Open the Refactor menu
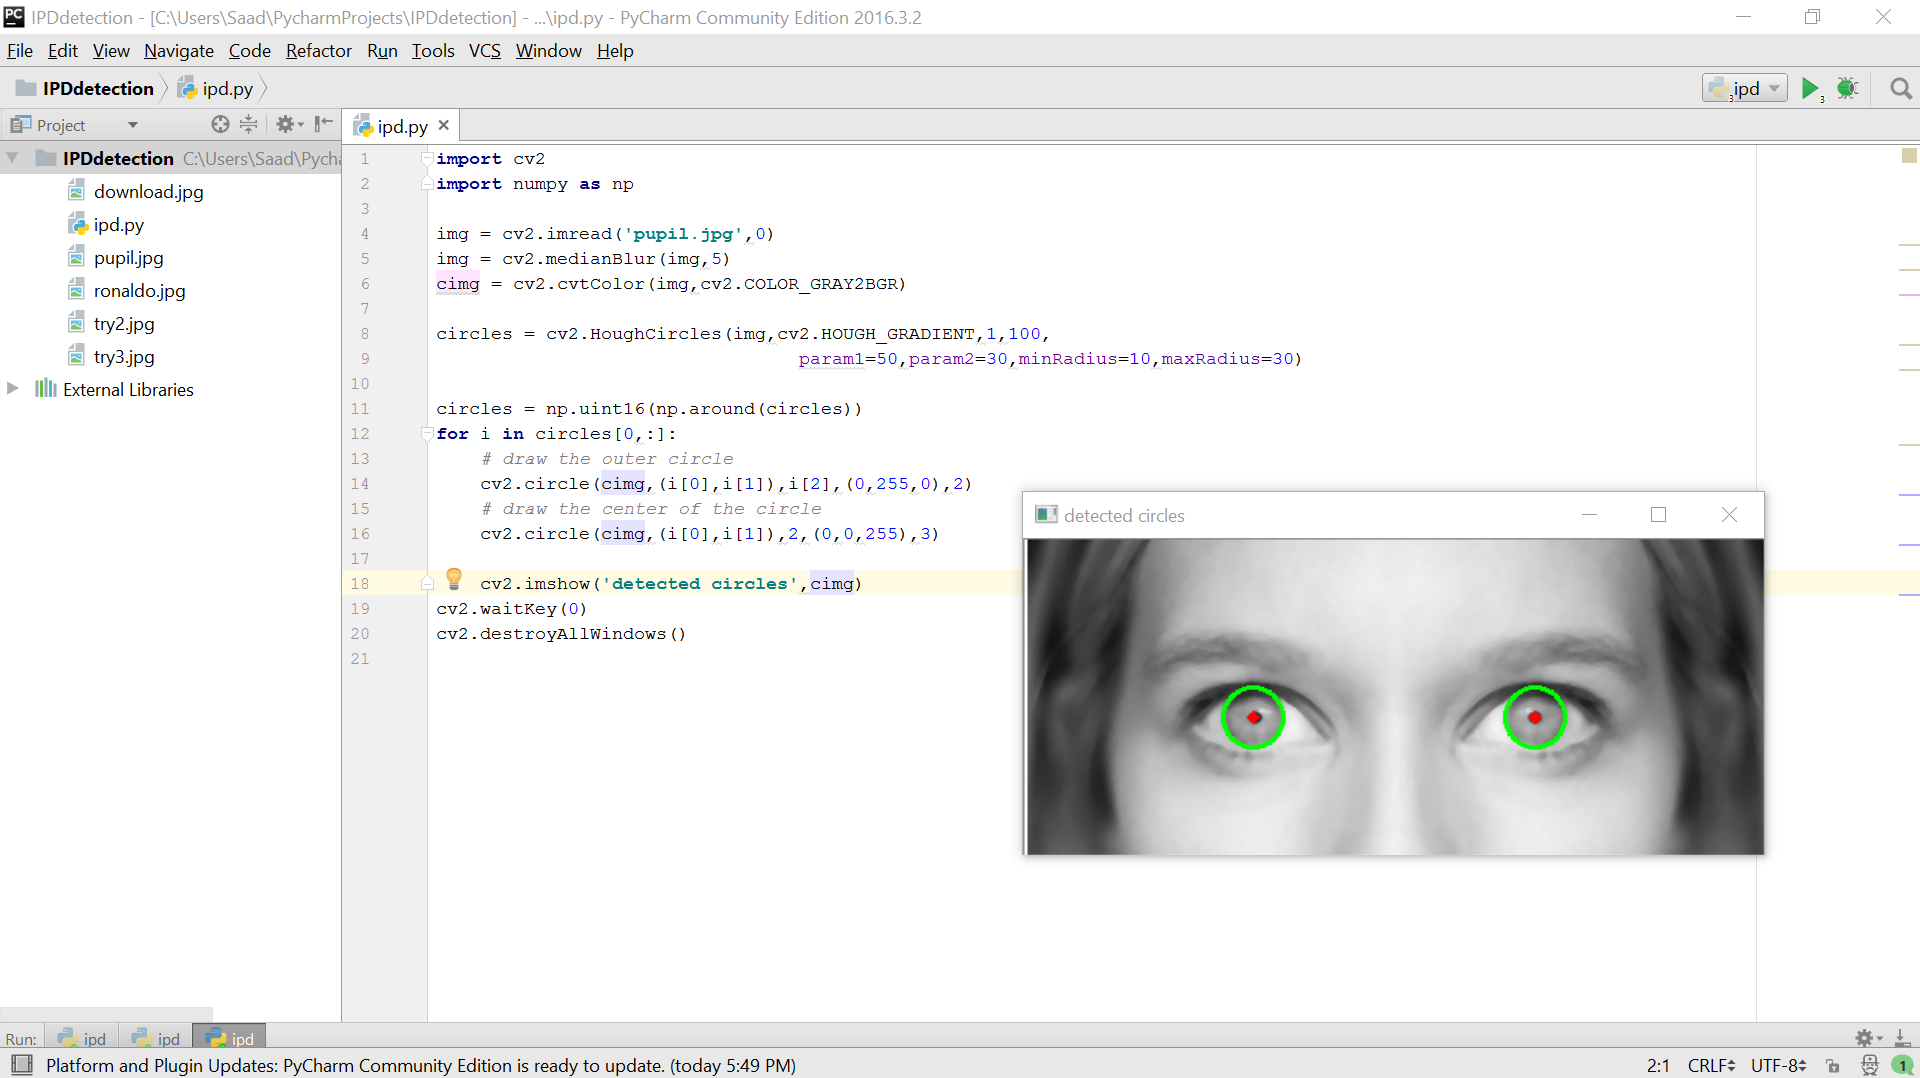 pyautogui.click(x=318, y=51)
